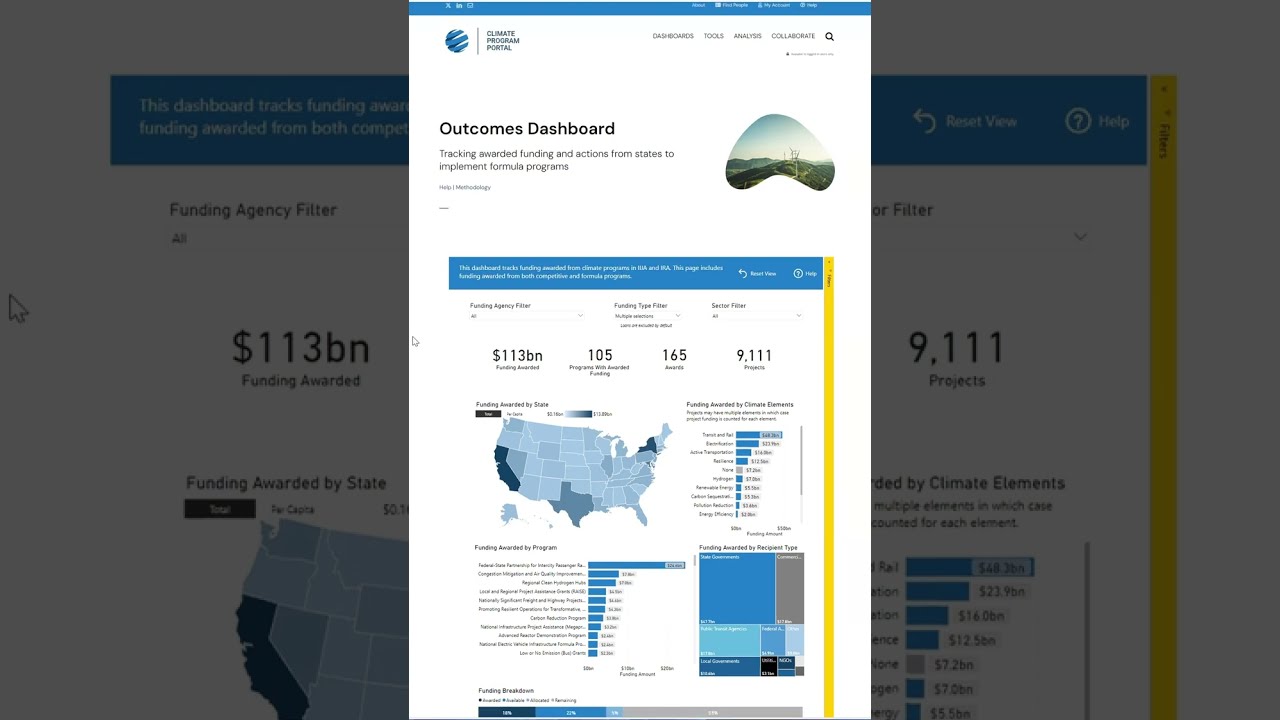The width and height of the screenshot is (1280, 720).
Task: Select the Resilience bar in climate elements
Action: 742,461
